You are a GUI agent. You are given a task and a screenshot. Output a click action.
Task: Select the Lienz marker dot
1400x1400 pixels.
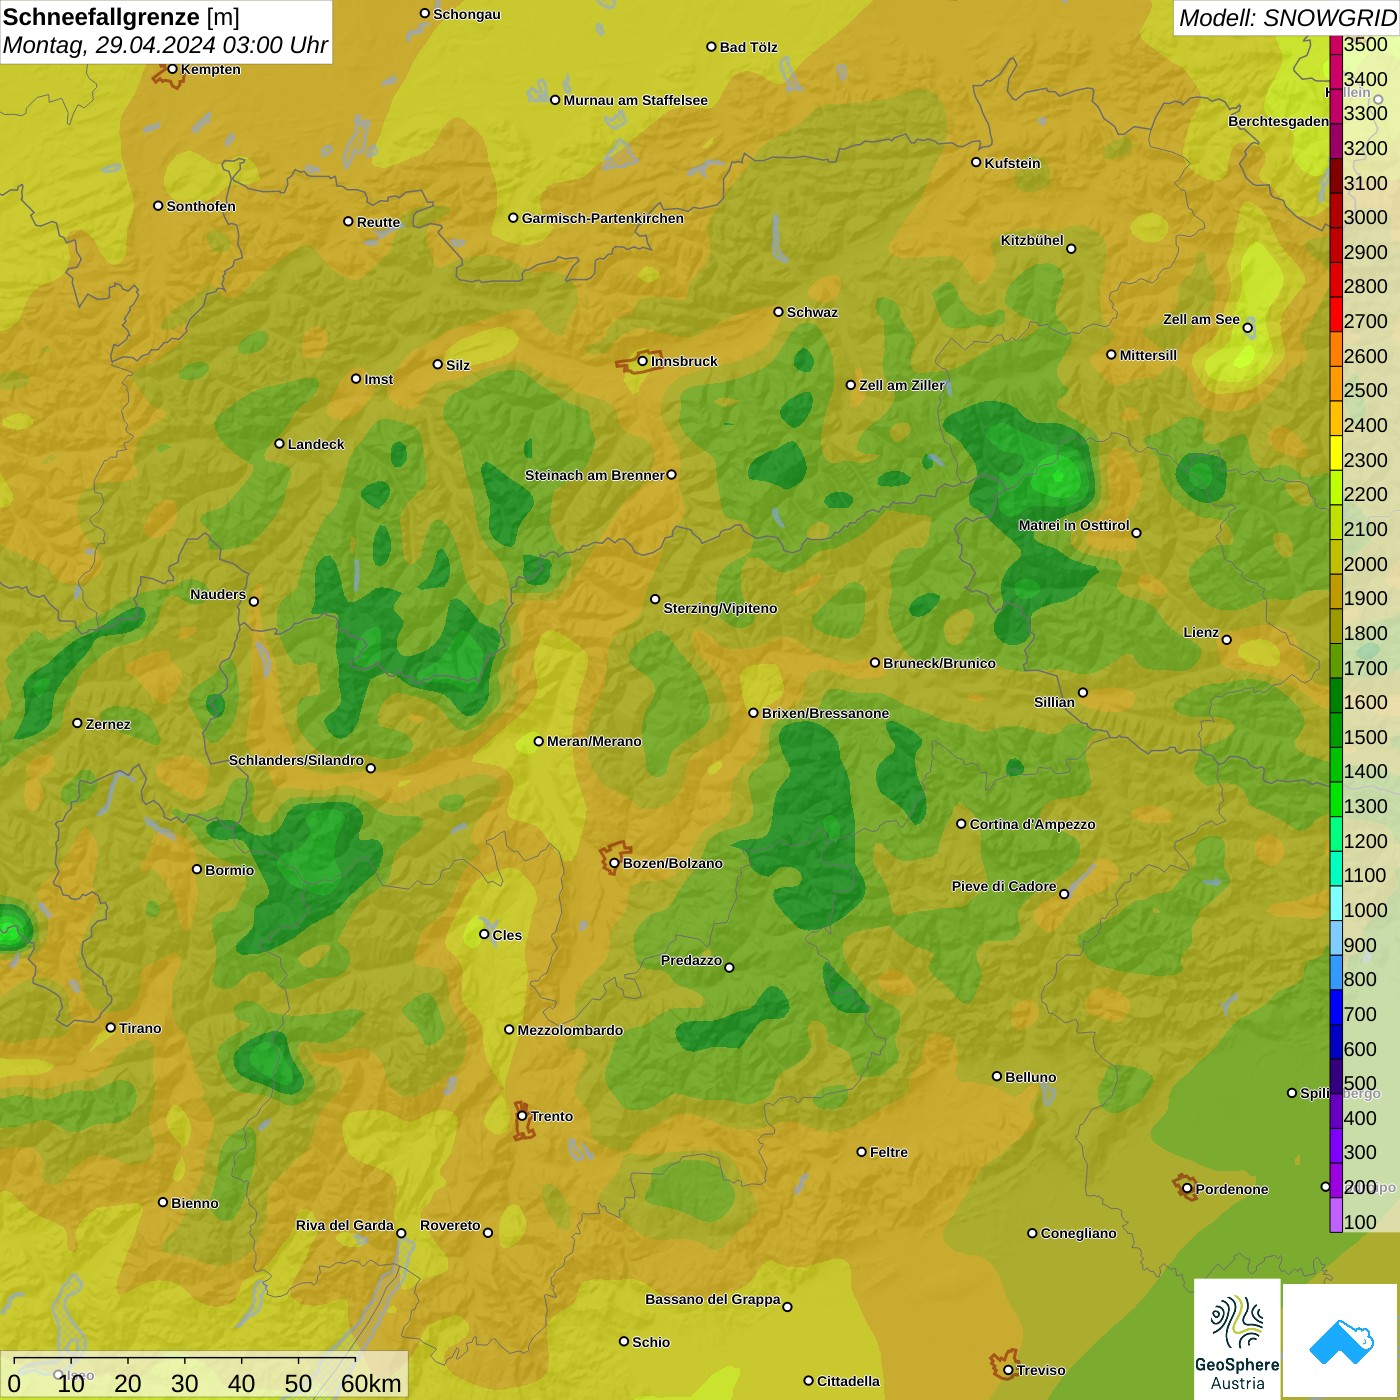tap(1227, 640)
